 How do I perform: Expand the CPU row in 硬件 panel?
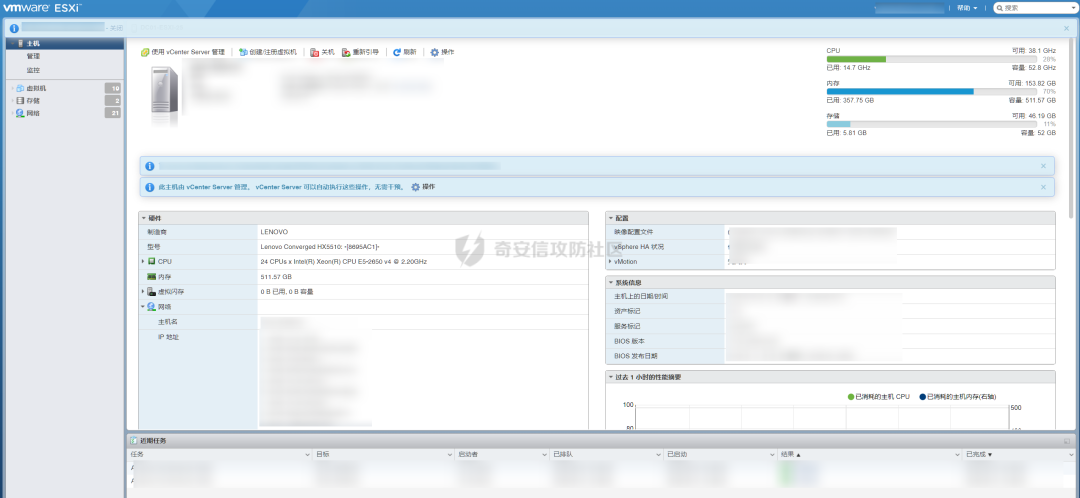tap(143, 262)
